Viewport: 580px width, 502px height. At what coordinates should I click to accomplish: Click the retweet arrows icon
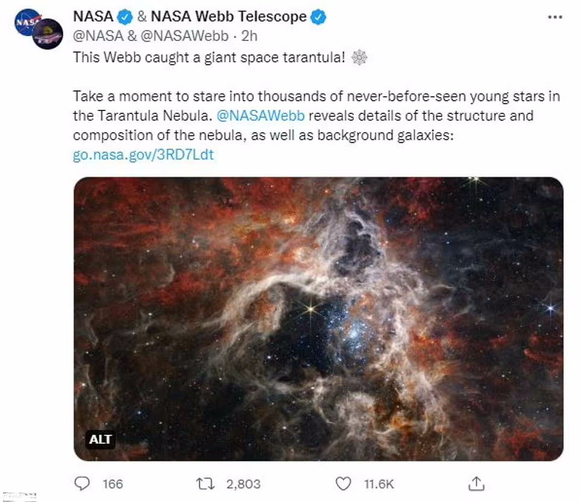point(205,484)
